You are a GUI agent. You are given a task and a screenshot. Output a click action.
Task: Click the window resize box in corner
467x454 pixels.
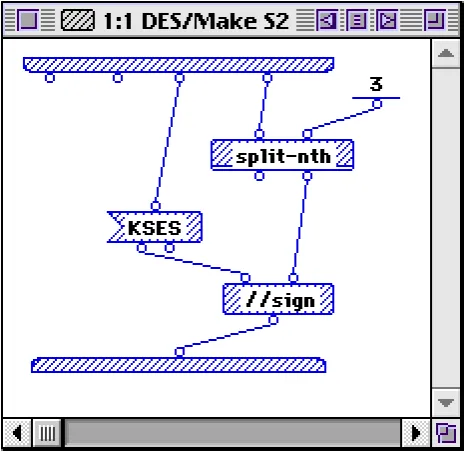446,433
